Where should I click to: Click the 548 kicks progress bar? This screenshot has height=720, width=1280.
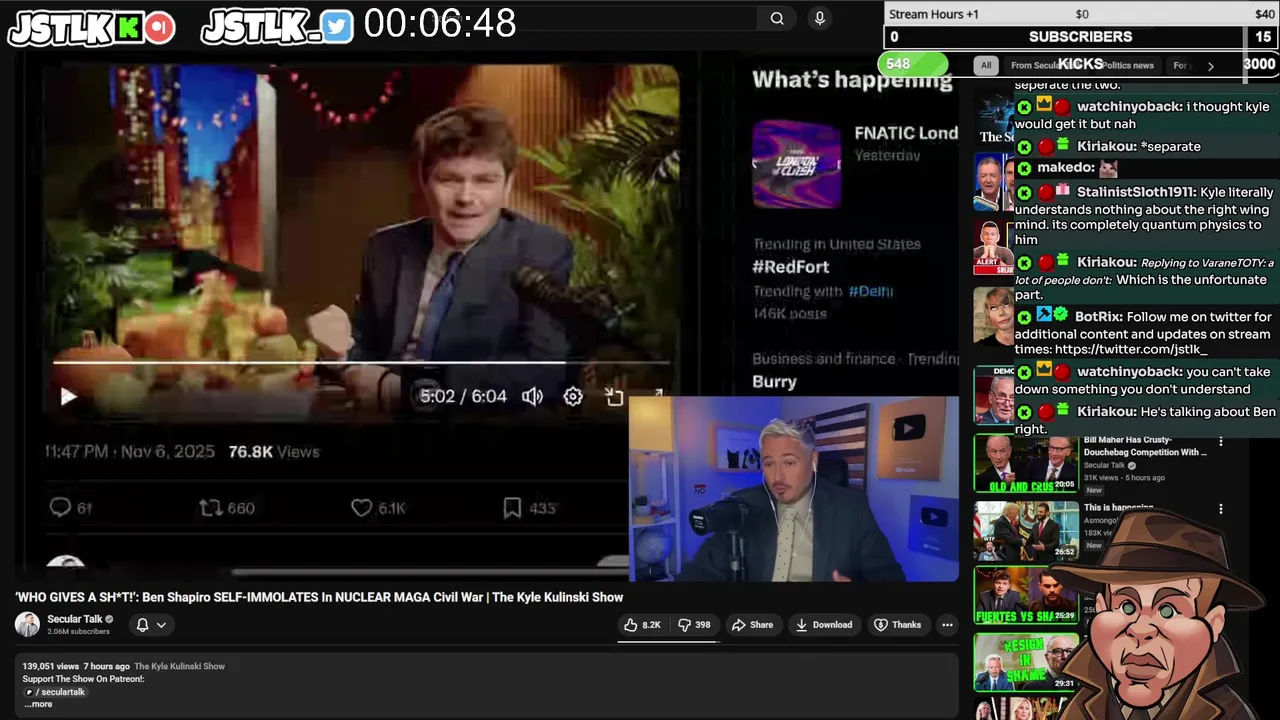coord(913,64)
